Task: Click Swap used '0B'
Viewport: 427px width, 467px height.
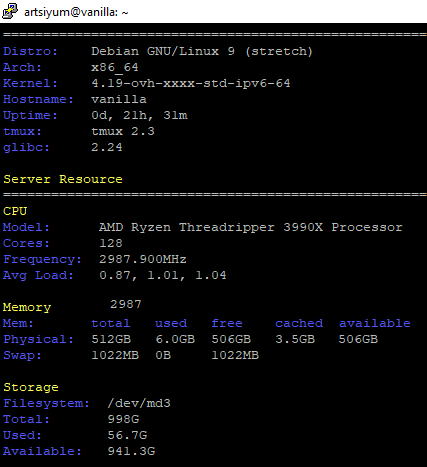Action: [x=163, y=355]
